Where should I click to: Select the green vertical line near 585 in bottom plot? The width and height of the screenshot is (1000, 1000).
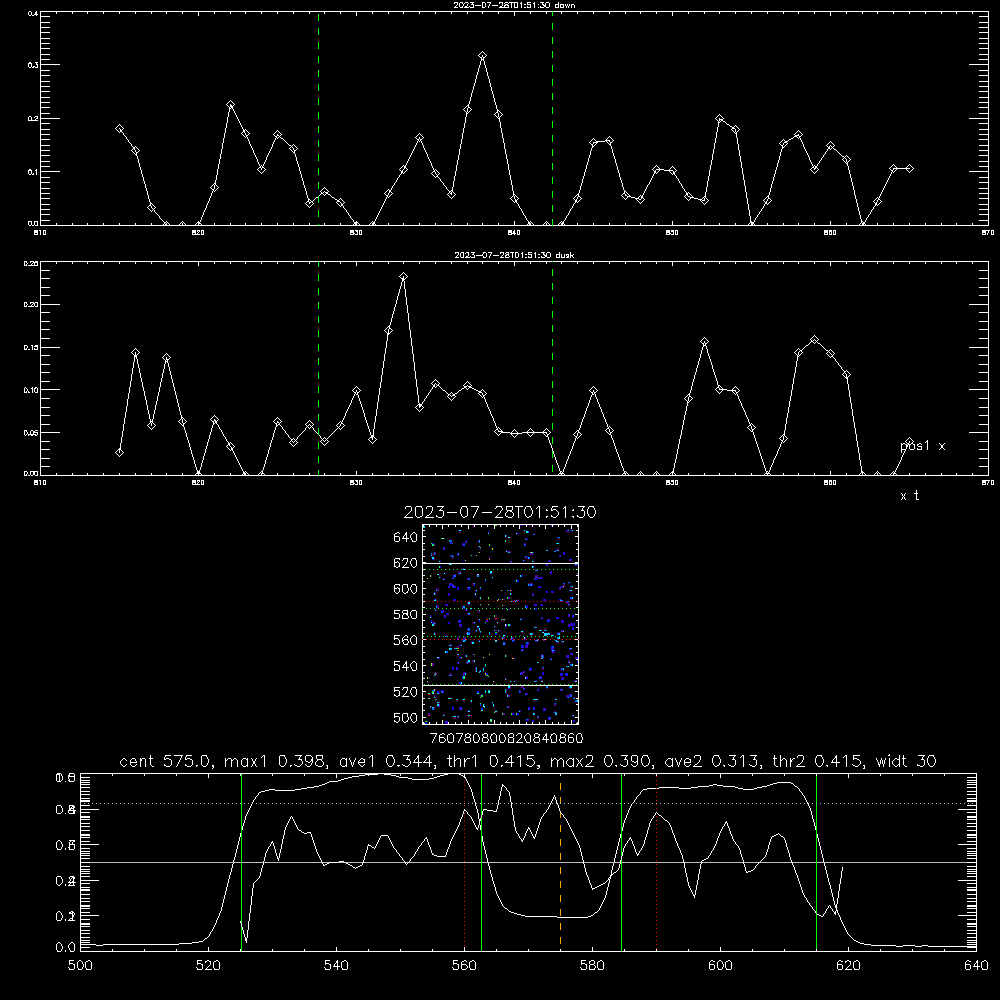(x=621, y=862)
